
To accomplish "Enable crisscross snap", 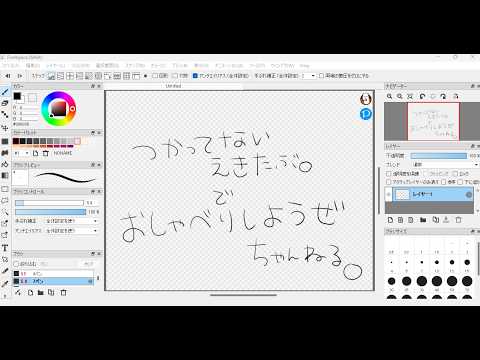I will pos(70,76).
